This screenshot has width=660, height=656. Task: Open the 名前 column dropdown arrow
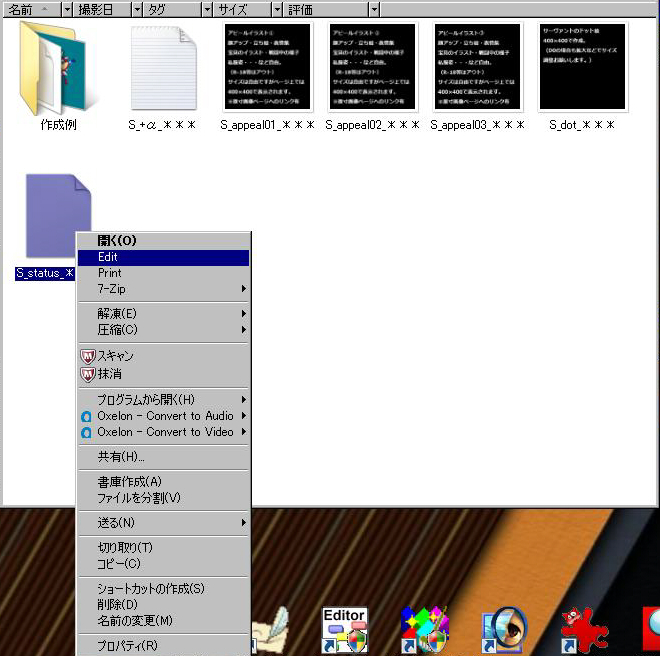(66, 9)
